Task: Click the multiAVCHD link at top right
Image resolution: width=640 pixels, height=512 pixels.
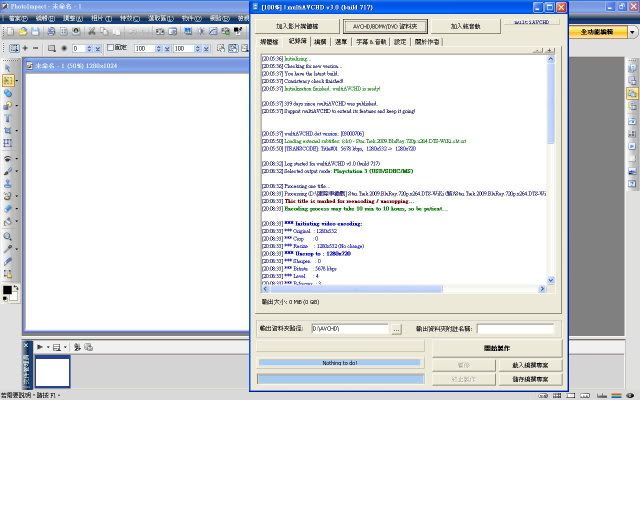Action: [531, 22]
